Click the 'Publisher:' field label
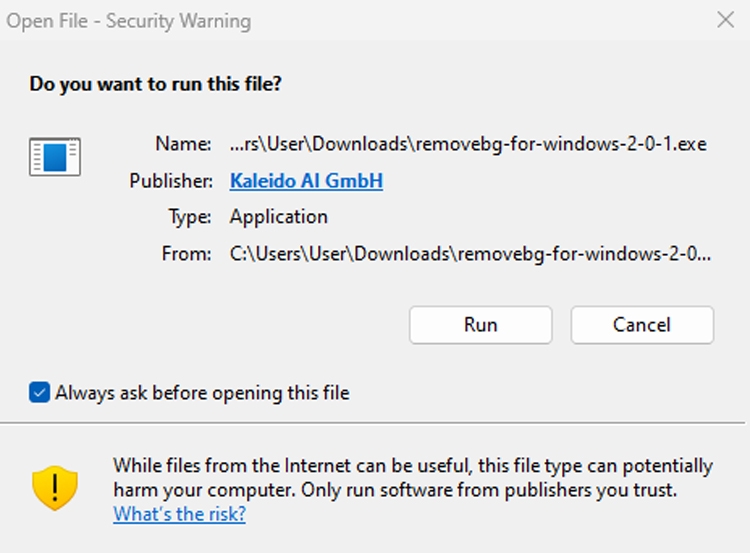Image resolution: width=750 pixels, height=553 pixels. click(x=171, y=181)
